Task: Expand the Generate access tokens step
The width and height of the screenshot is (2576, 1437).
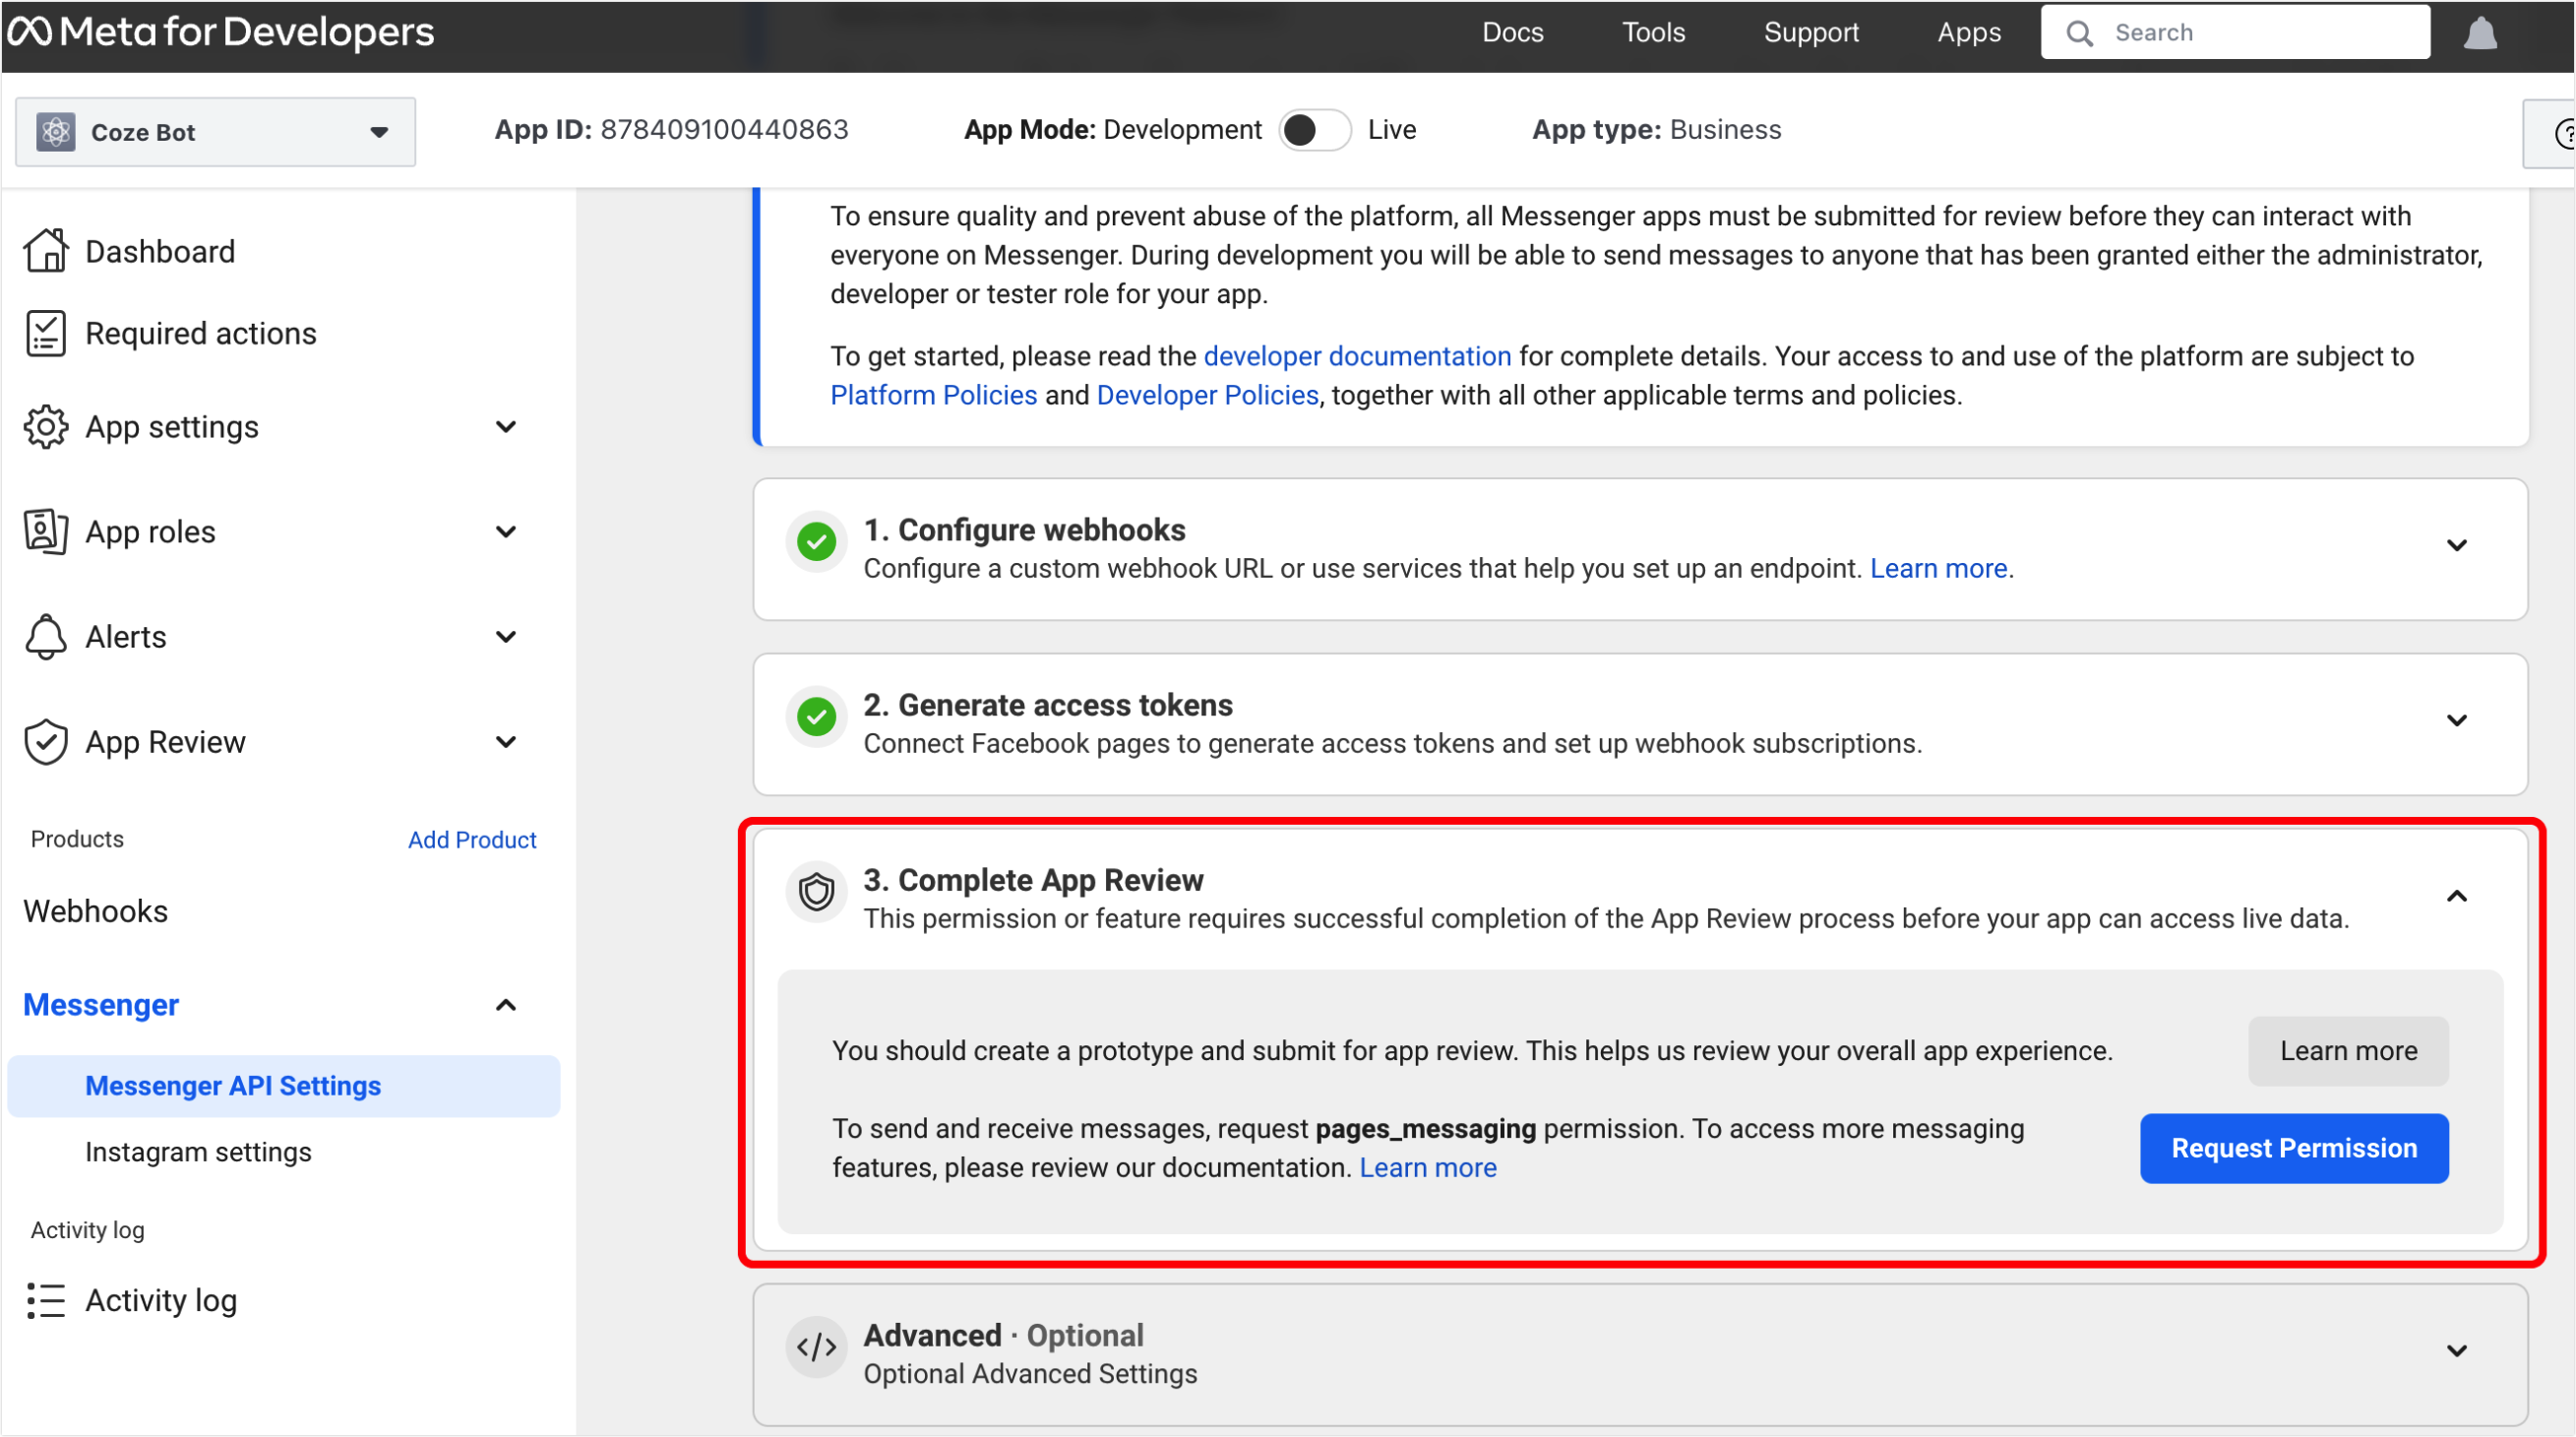Action: tap(2457, 721)
